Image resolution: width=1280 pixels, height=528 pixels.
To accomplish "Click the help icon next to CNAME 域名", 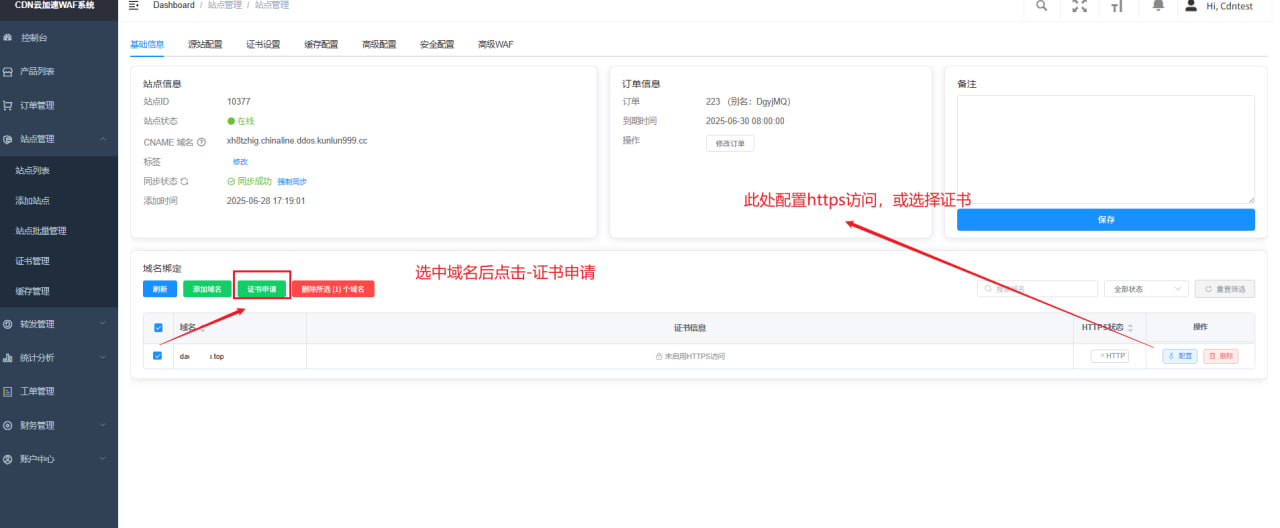I will 202,142.
